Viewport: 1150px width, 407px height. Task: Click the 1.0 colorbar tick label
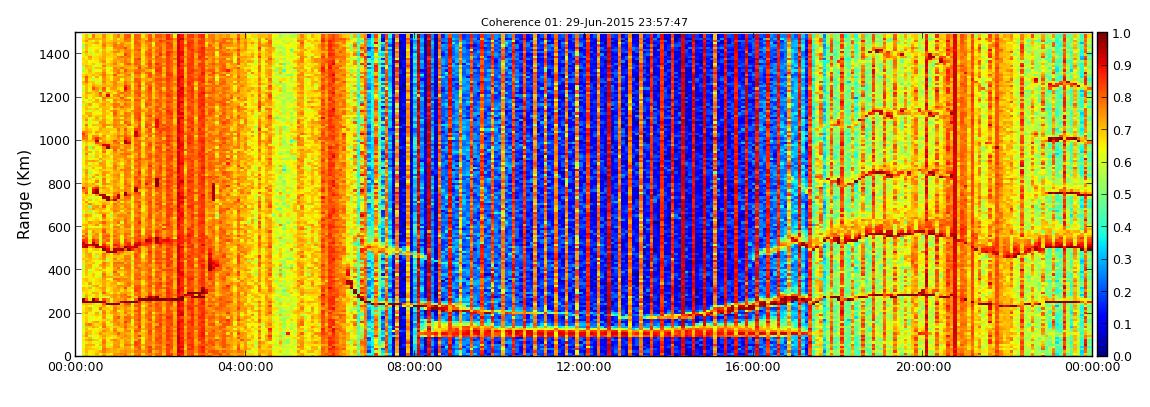pos(1121,34)
